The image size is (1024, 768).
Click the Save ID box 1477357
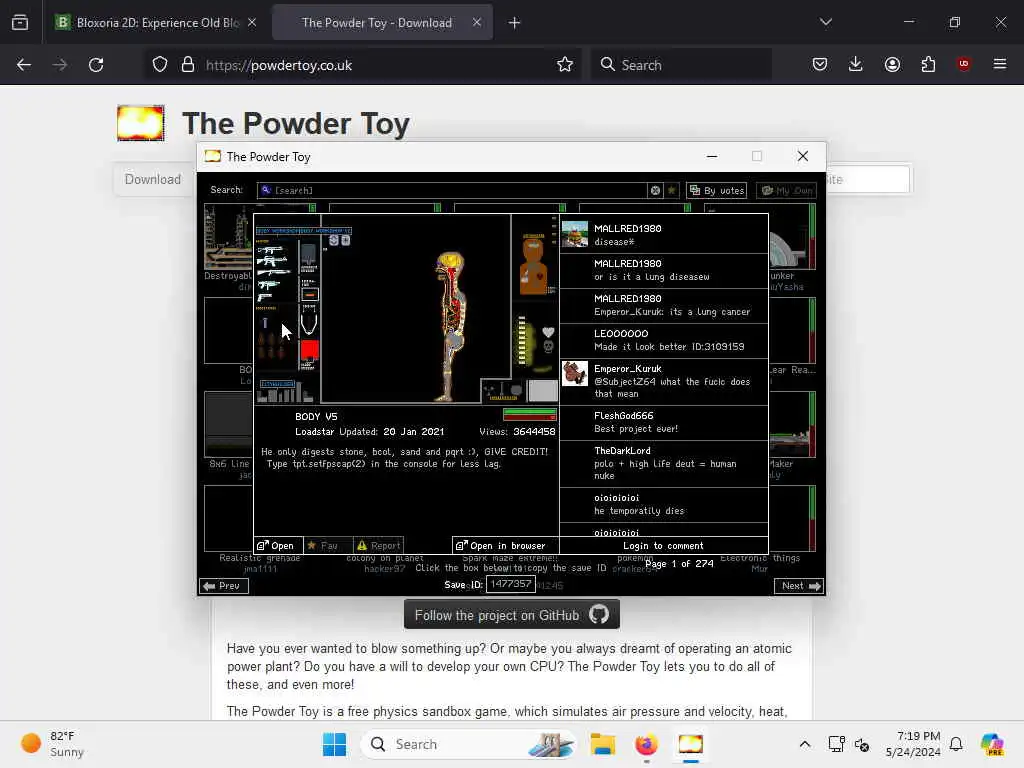[511, 584]
